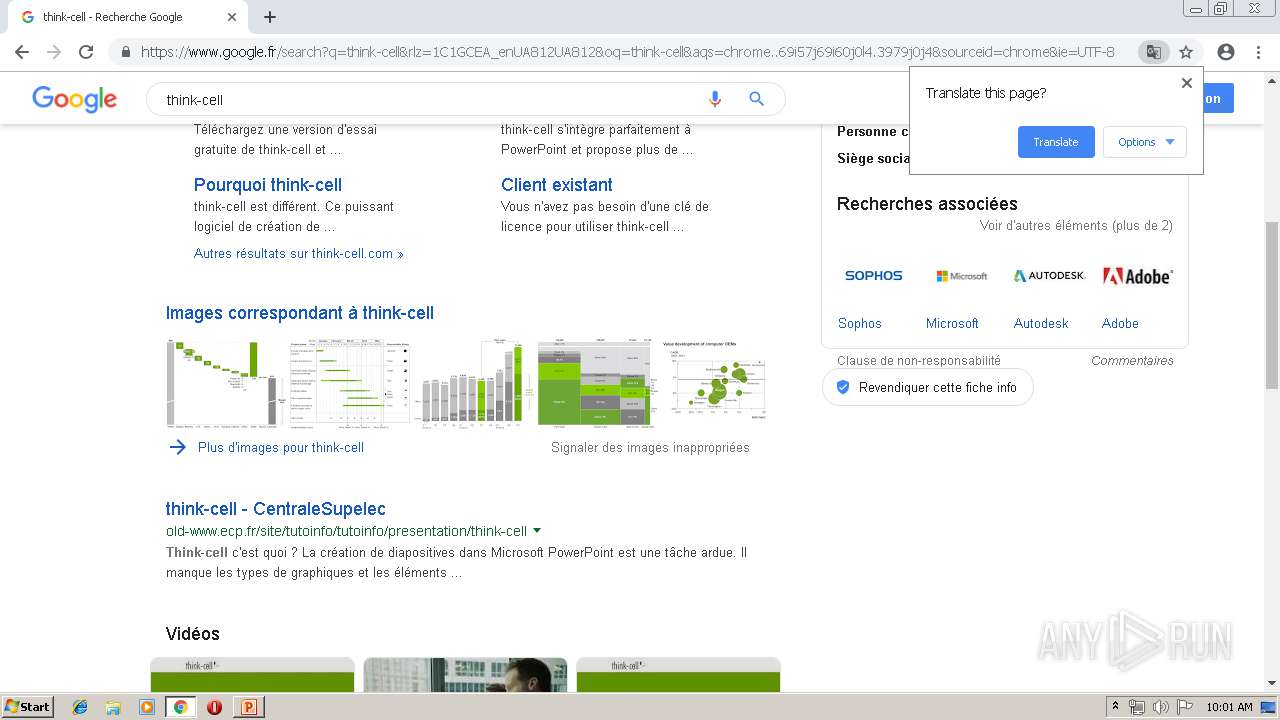1280x720 pixels.
Task: Open the Chrome profile avatar icon
Action: point(1226,52)
